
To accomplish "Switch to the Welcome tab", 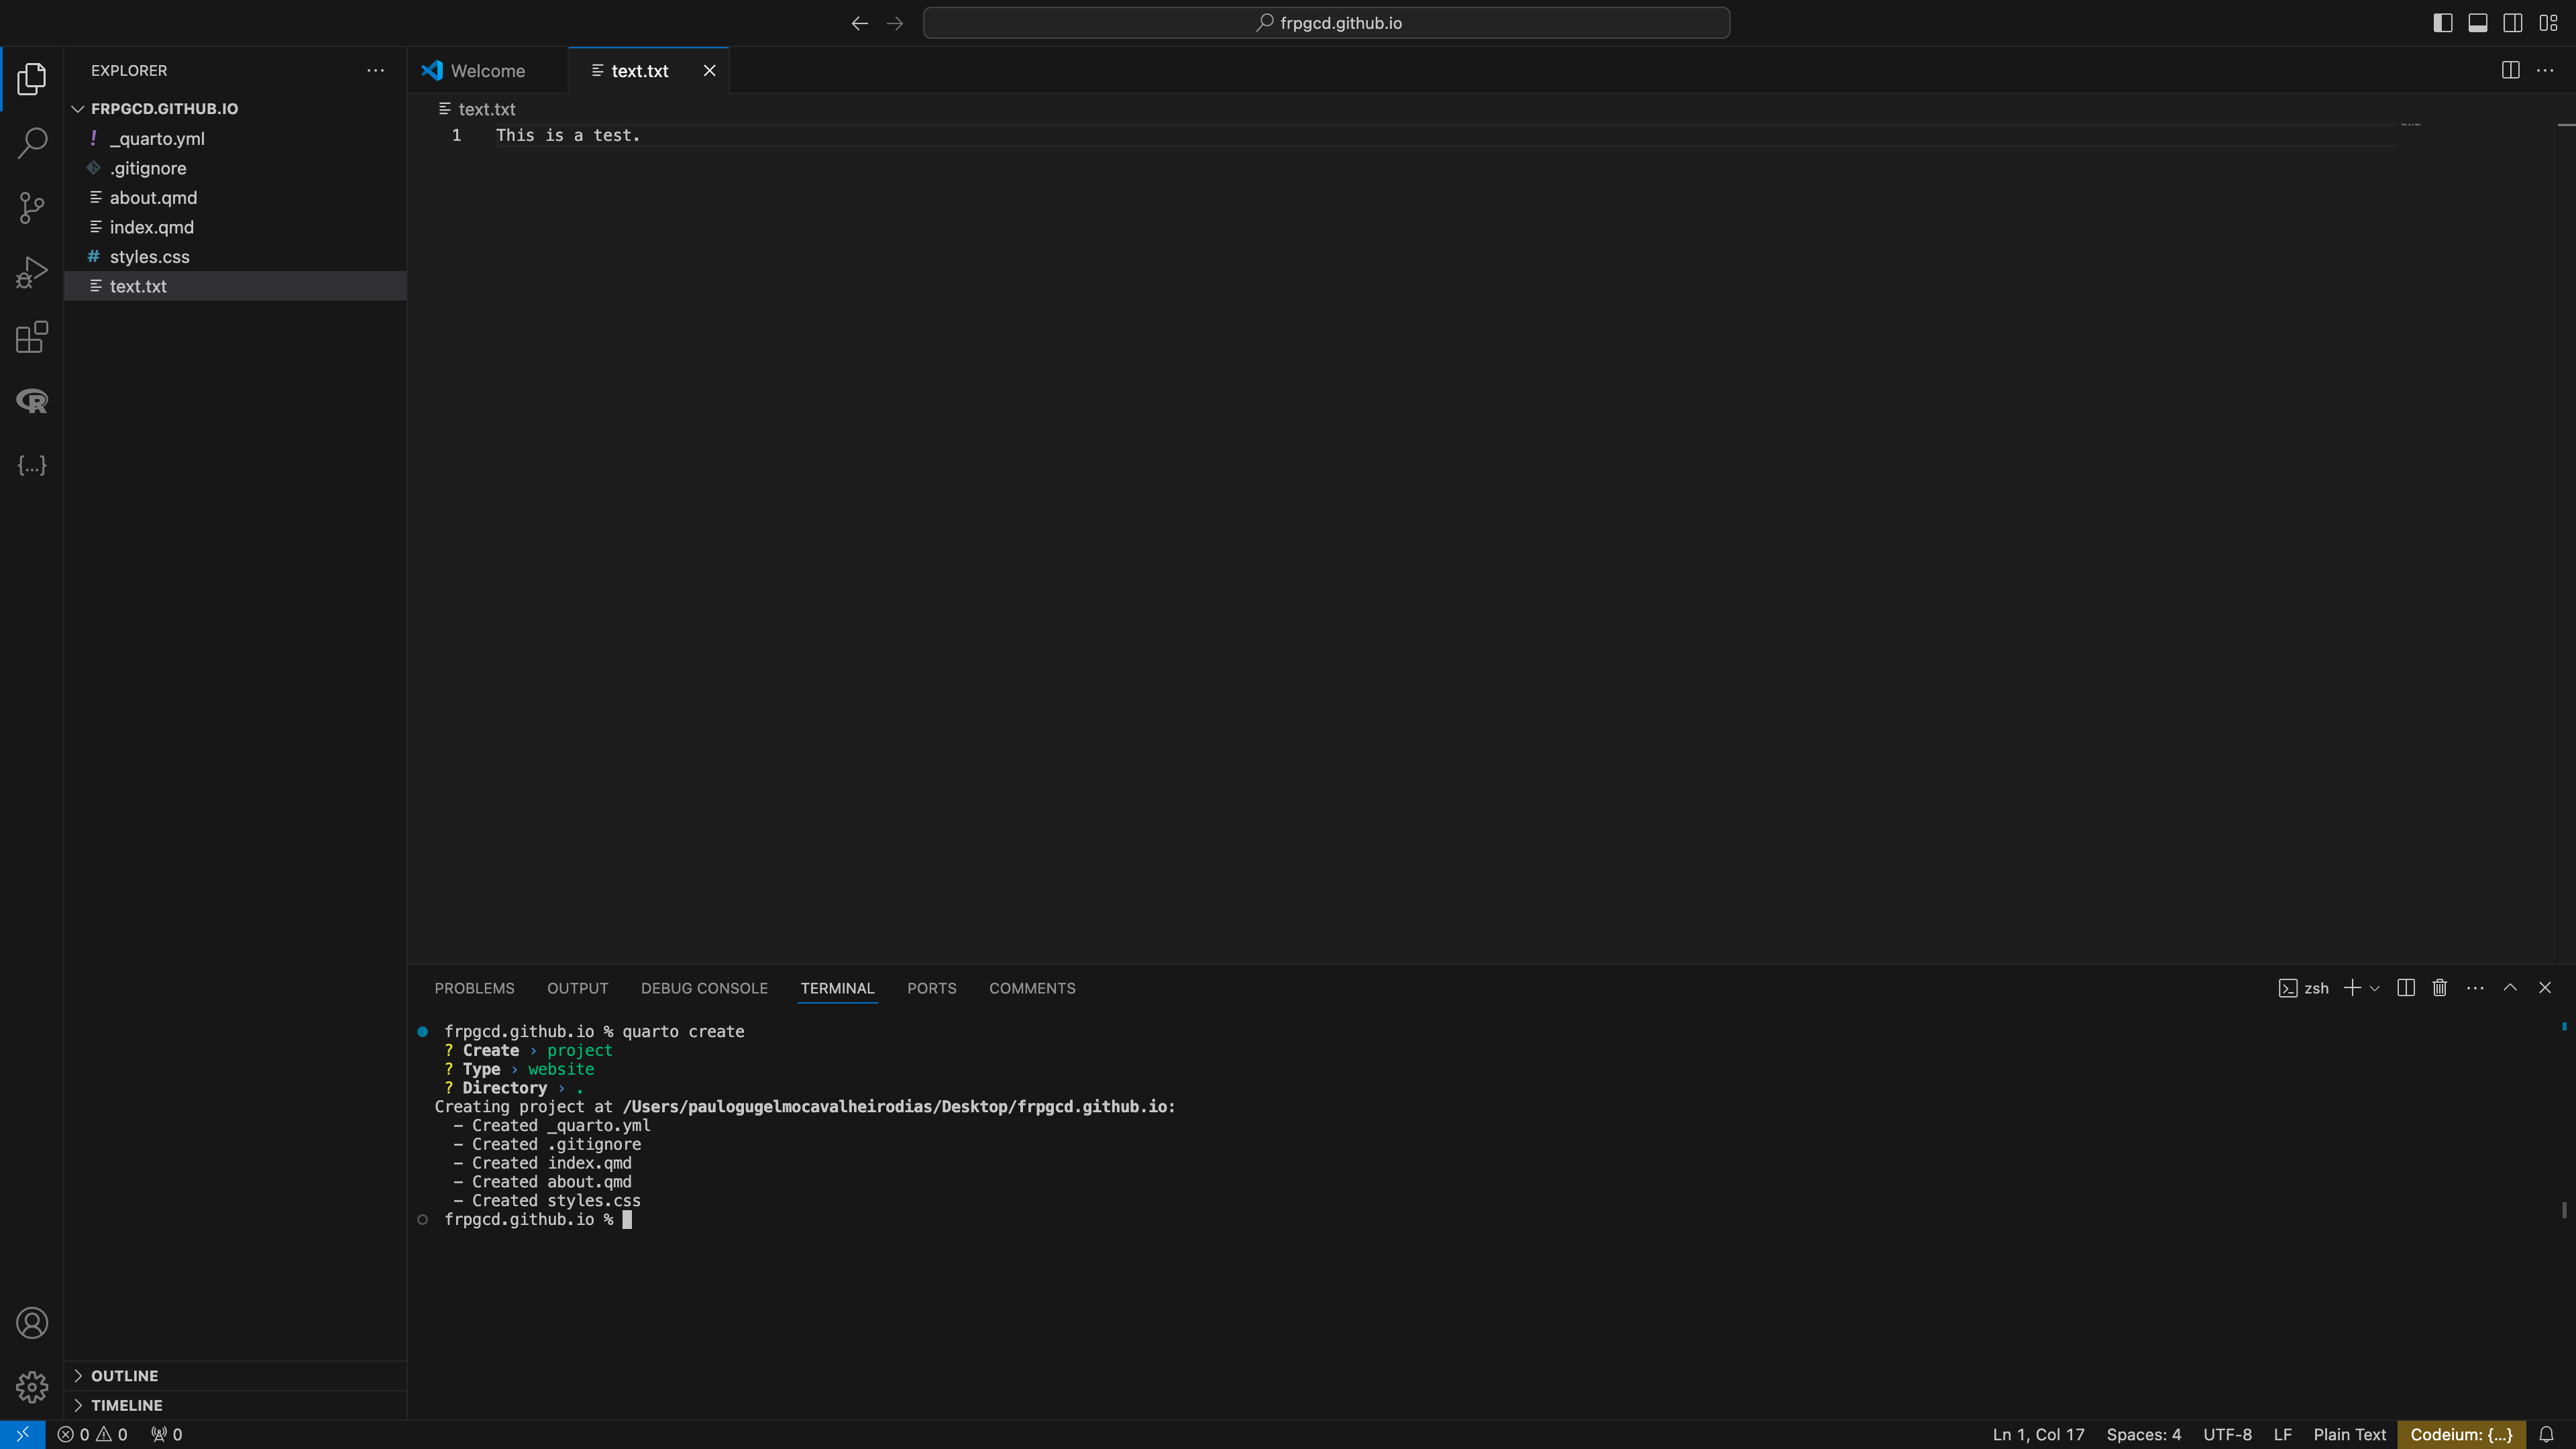I will click(x=487, y=70).
